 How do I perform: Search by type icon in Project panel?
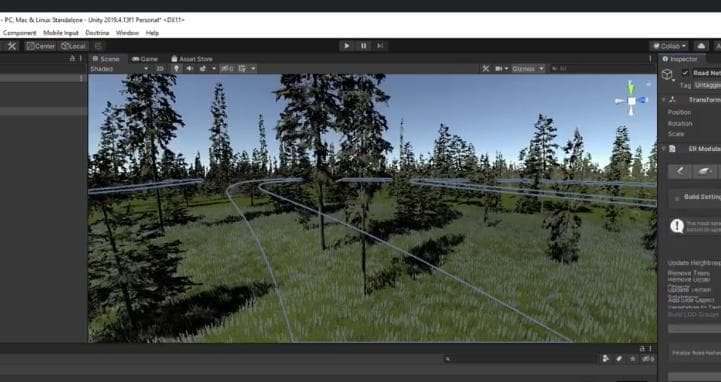[x=606, y=359]
